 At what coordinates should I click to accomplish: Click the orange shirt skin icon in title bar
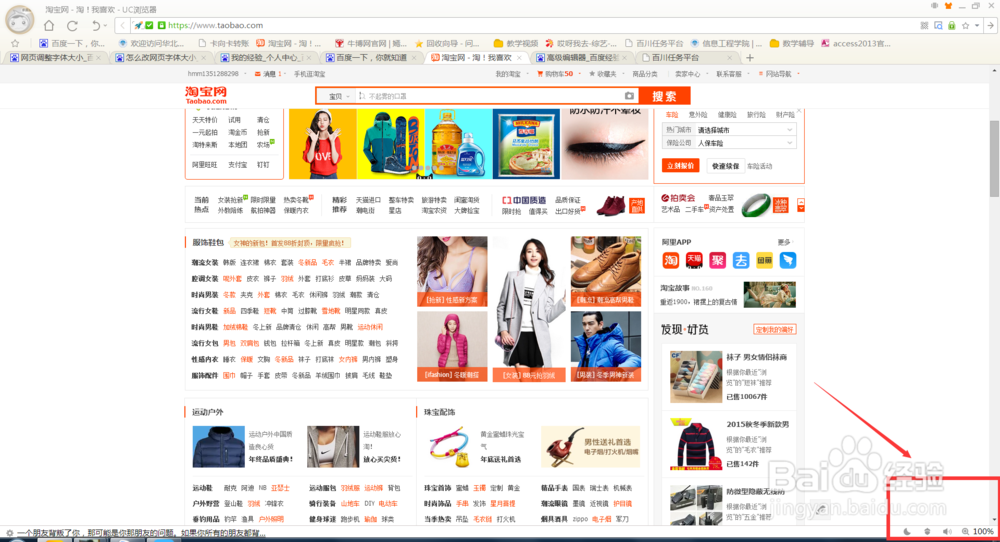point(948,6)
